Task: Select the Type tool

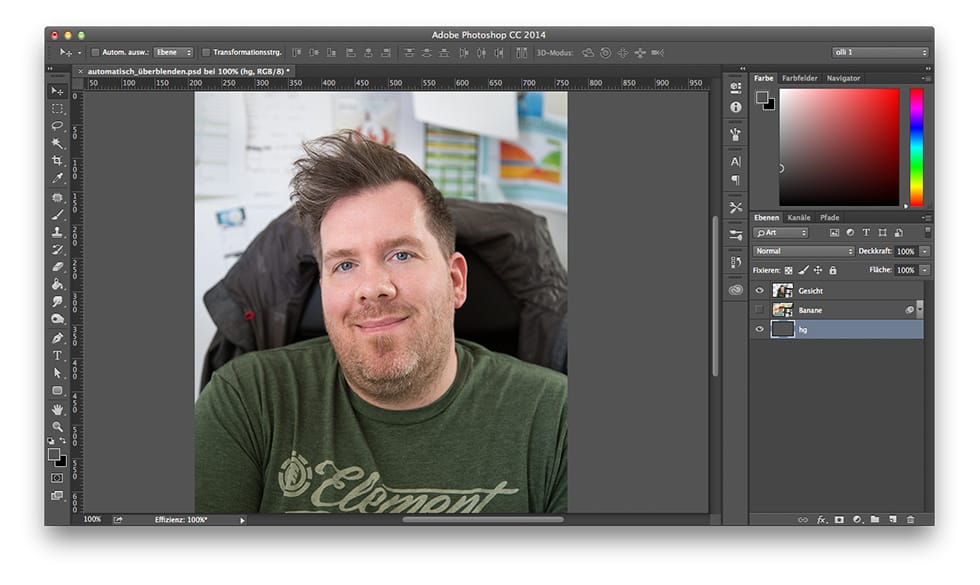Action: click(x=57, y=356)
